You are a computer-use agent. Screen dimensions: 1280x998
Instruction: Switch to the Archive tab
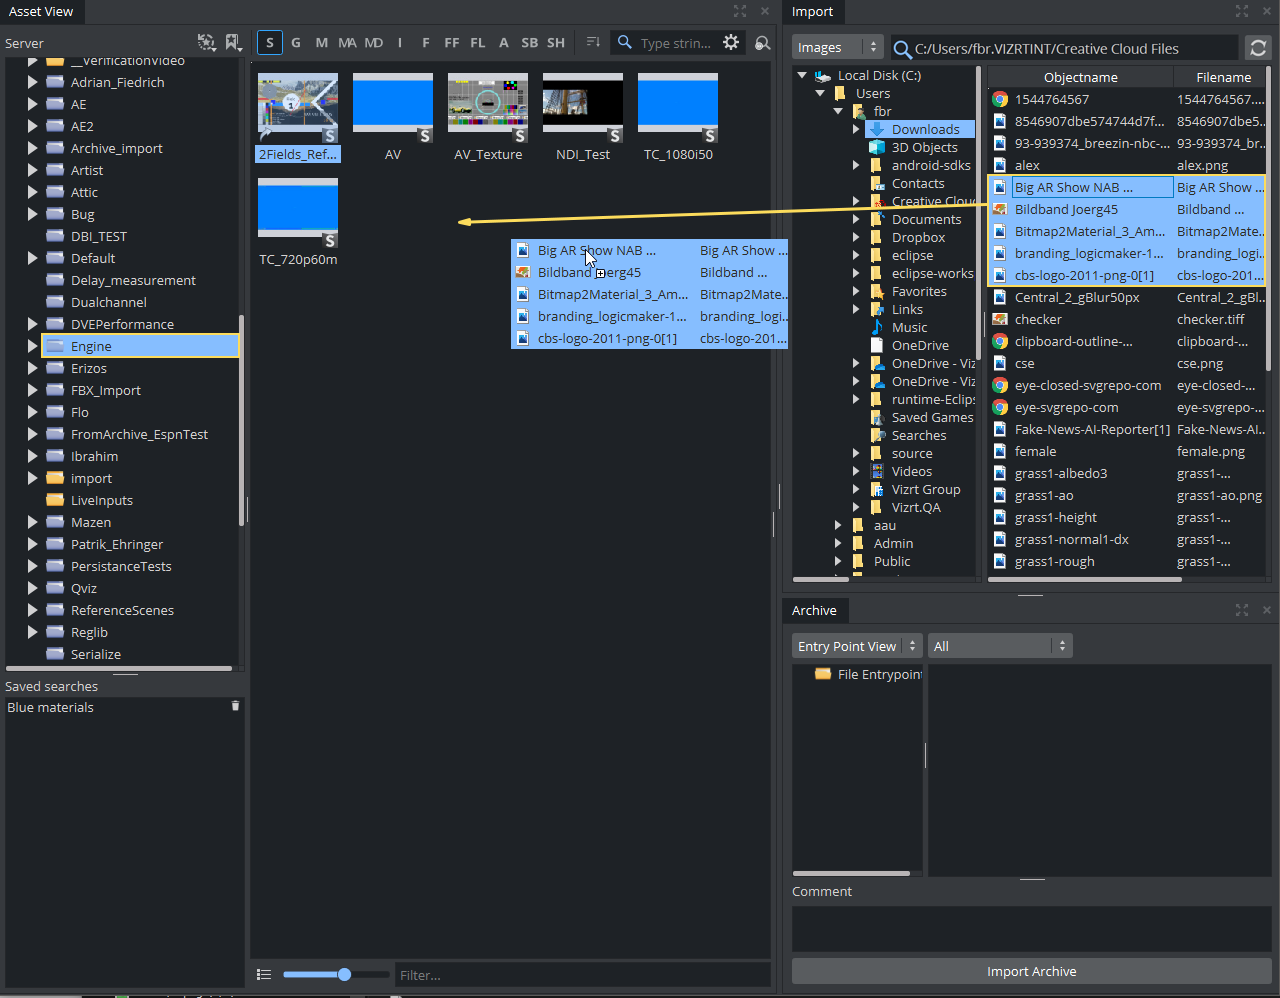point(814,610)
